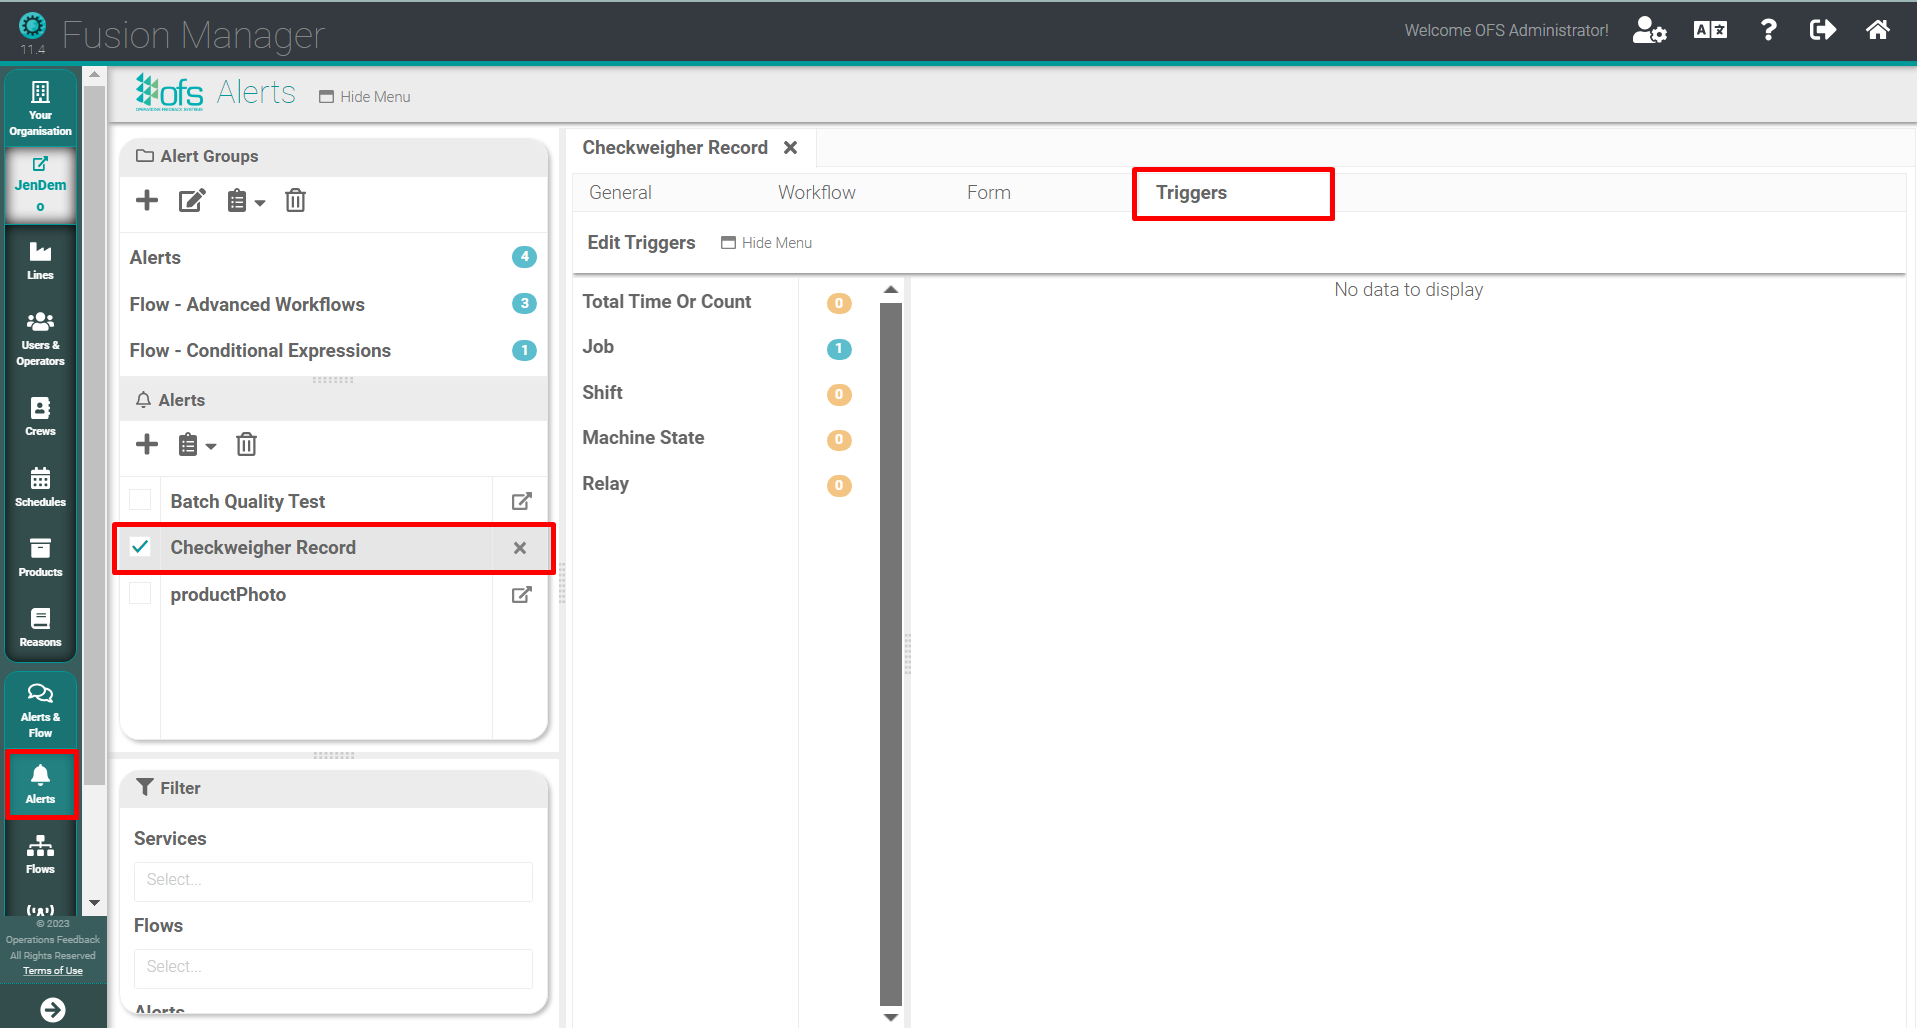Click the delete icon under Alerts
1917x1028 pixels.
pos(246,444)
